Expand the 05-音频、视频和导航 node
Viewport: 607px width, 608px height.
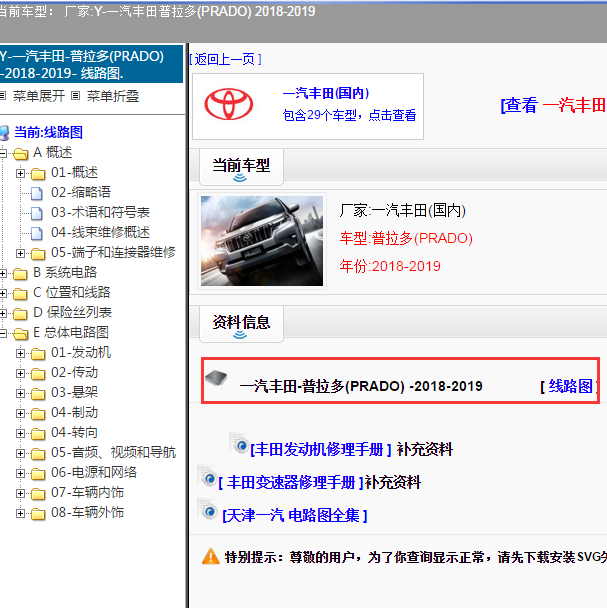[x=20, y=453]
